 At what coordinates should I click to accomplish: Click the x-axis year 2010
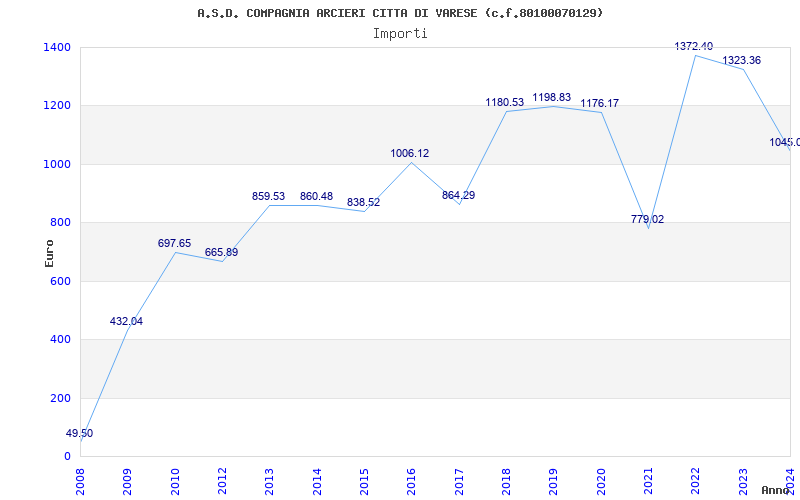pos(175,482)
